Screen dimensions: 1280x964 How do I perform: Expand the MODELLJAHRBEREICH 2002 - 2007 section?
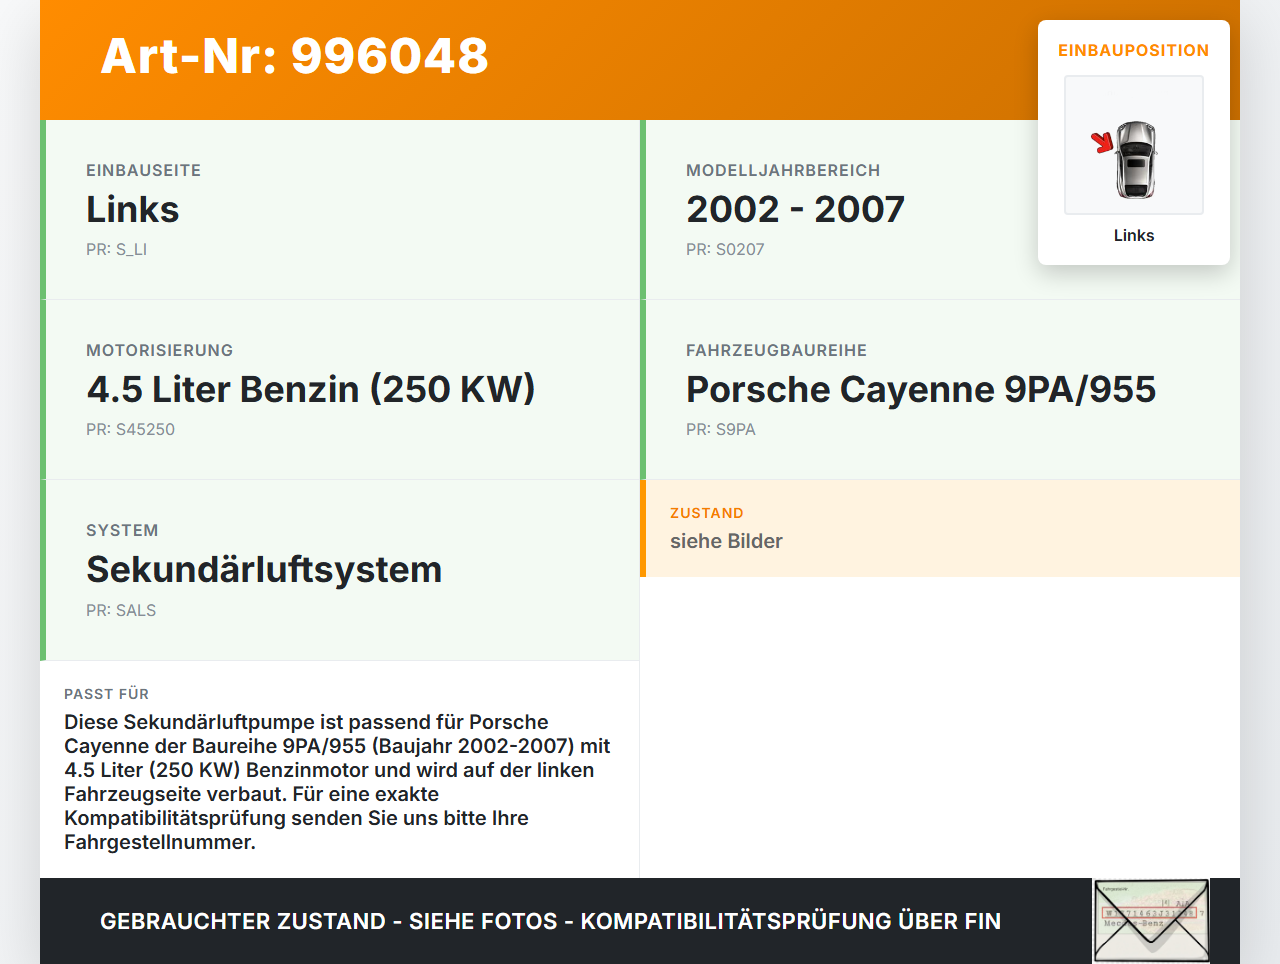click(x=795, y=209)
